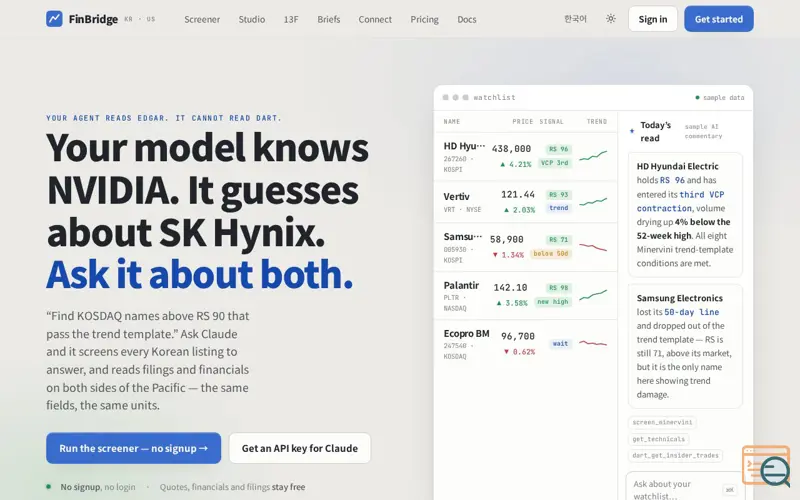The image size is (800, 500).
Task: Click the trend badge for Vertiv
Action: 559,208
